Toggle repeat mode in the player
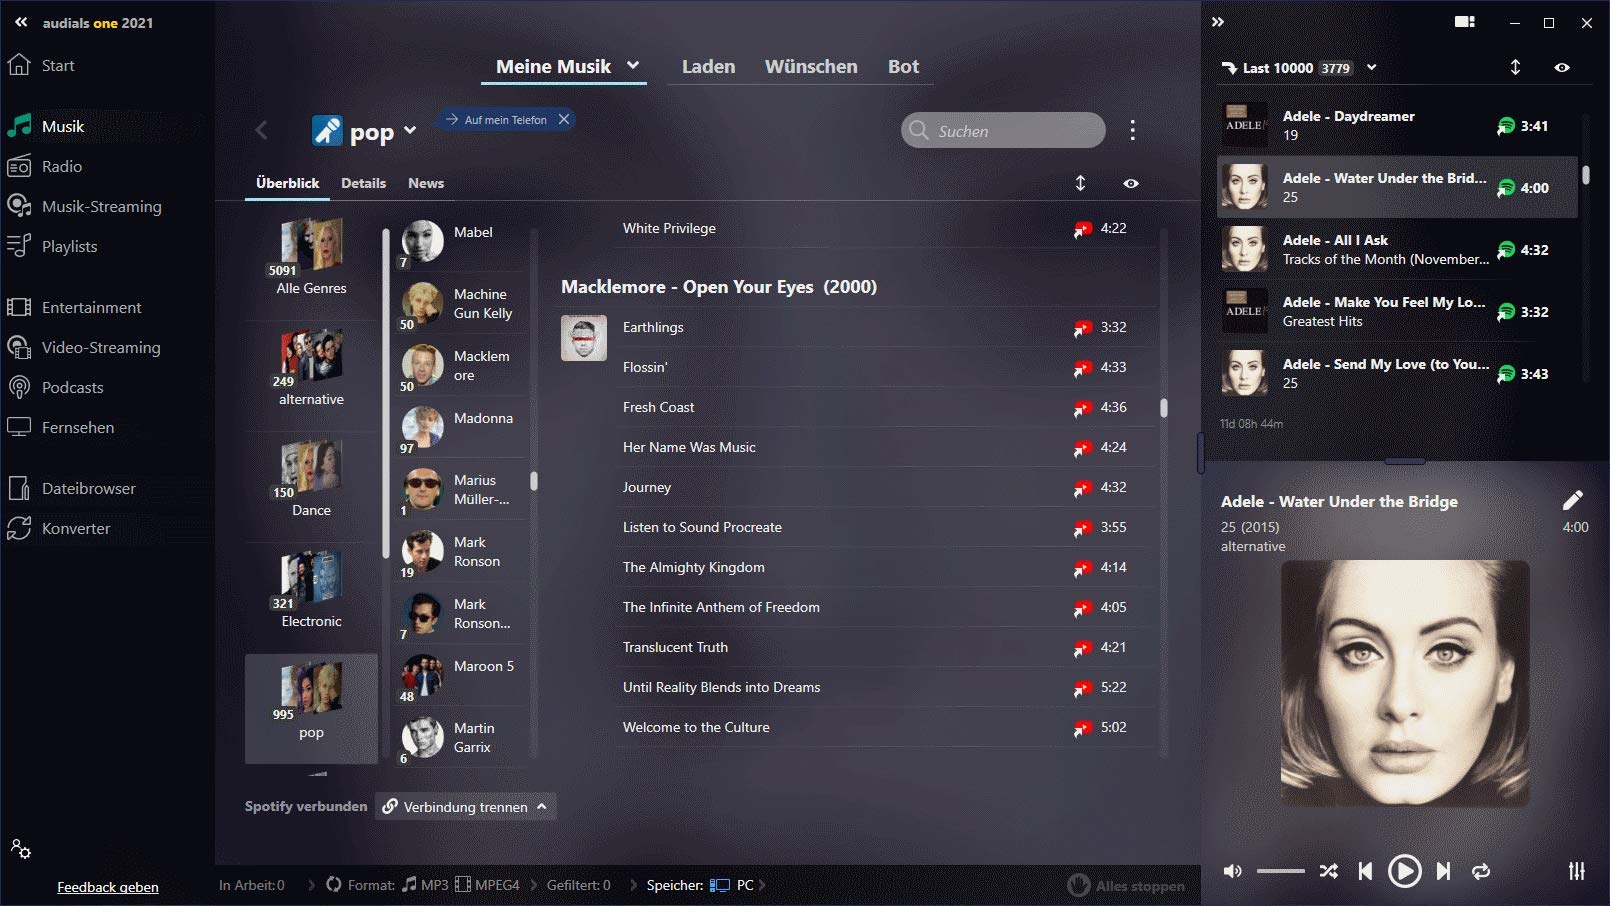 pos(1481,871)
